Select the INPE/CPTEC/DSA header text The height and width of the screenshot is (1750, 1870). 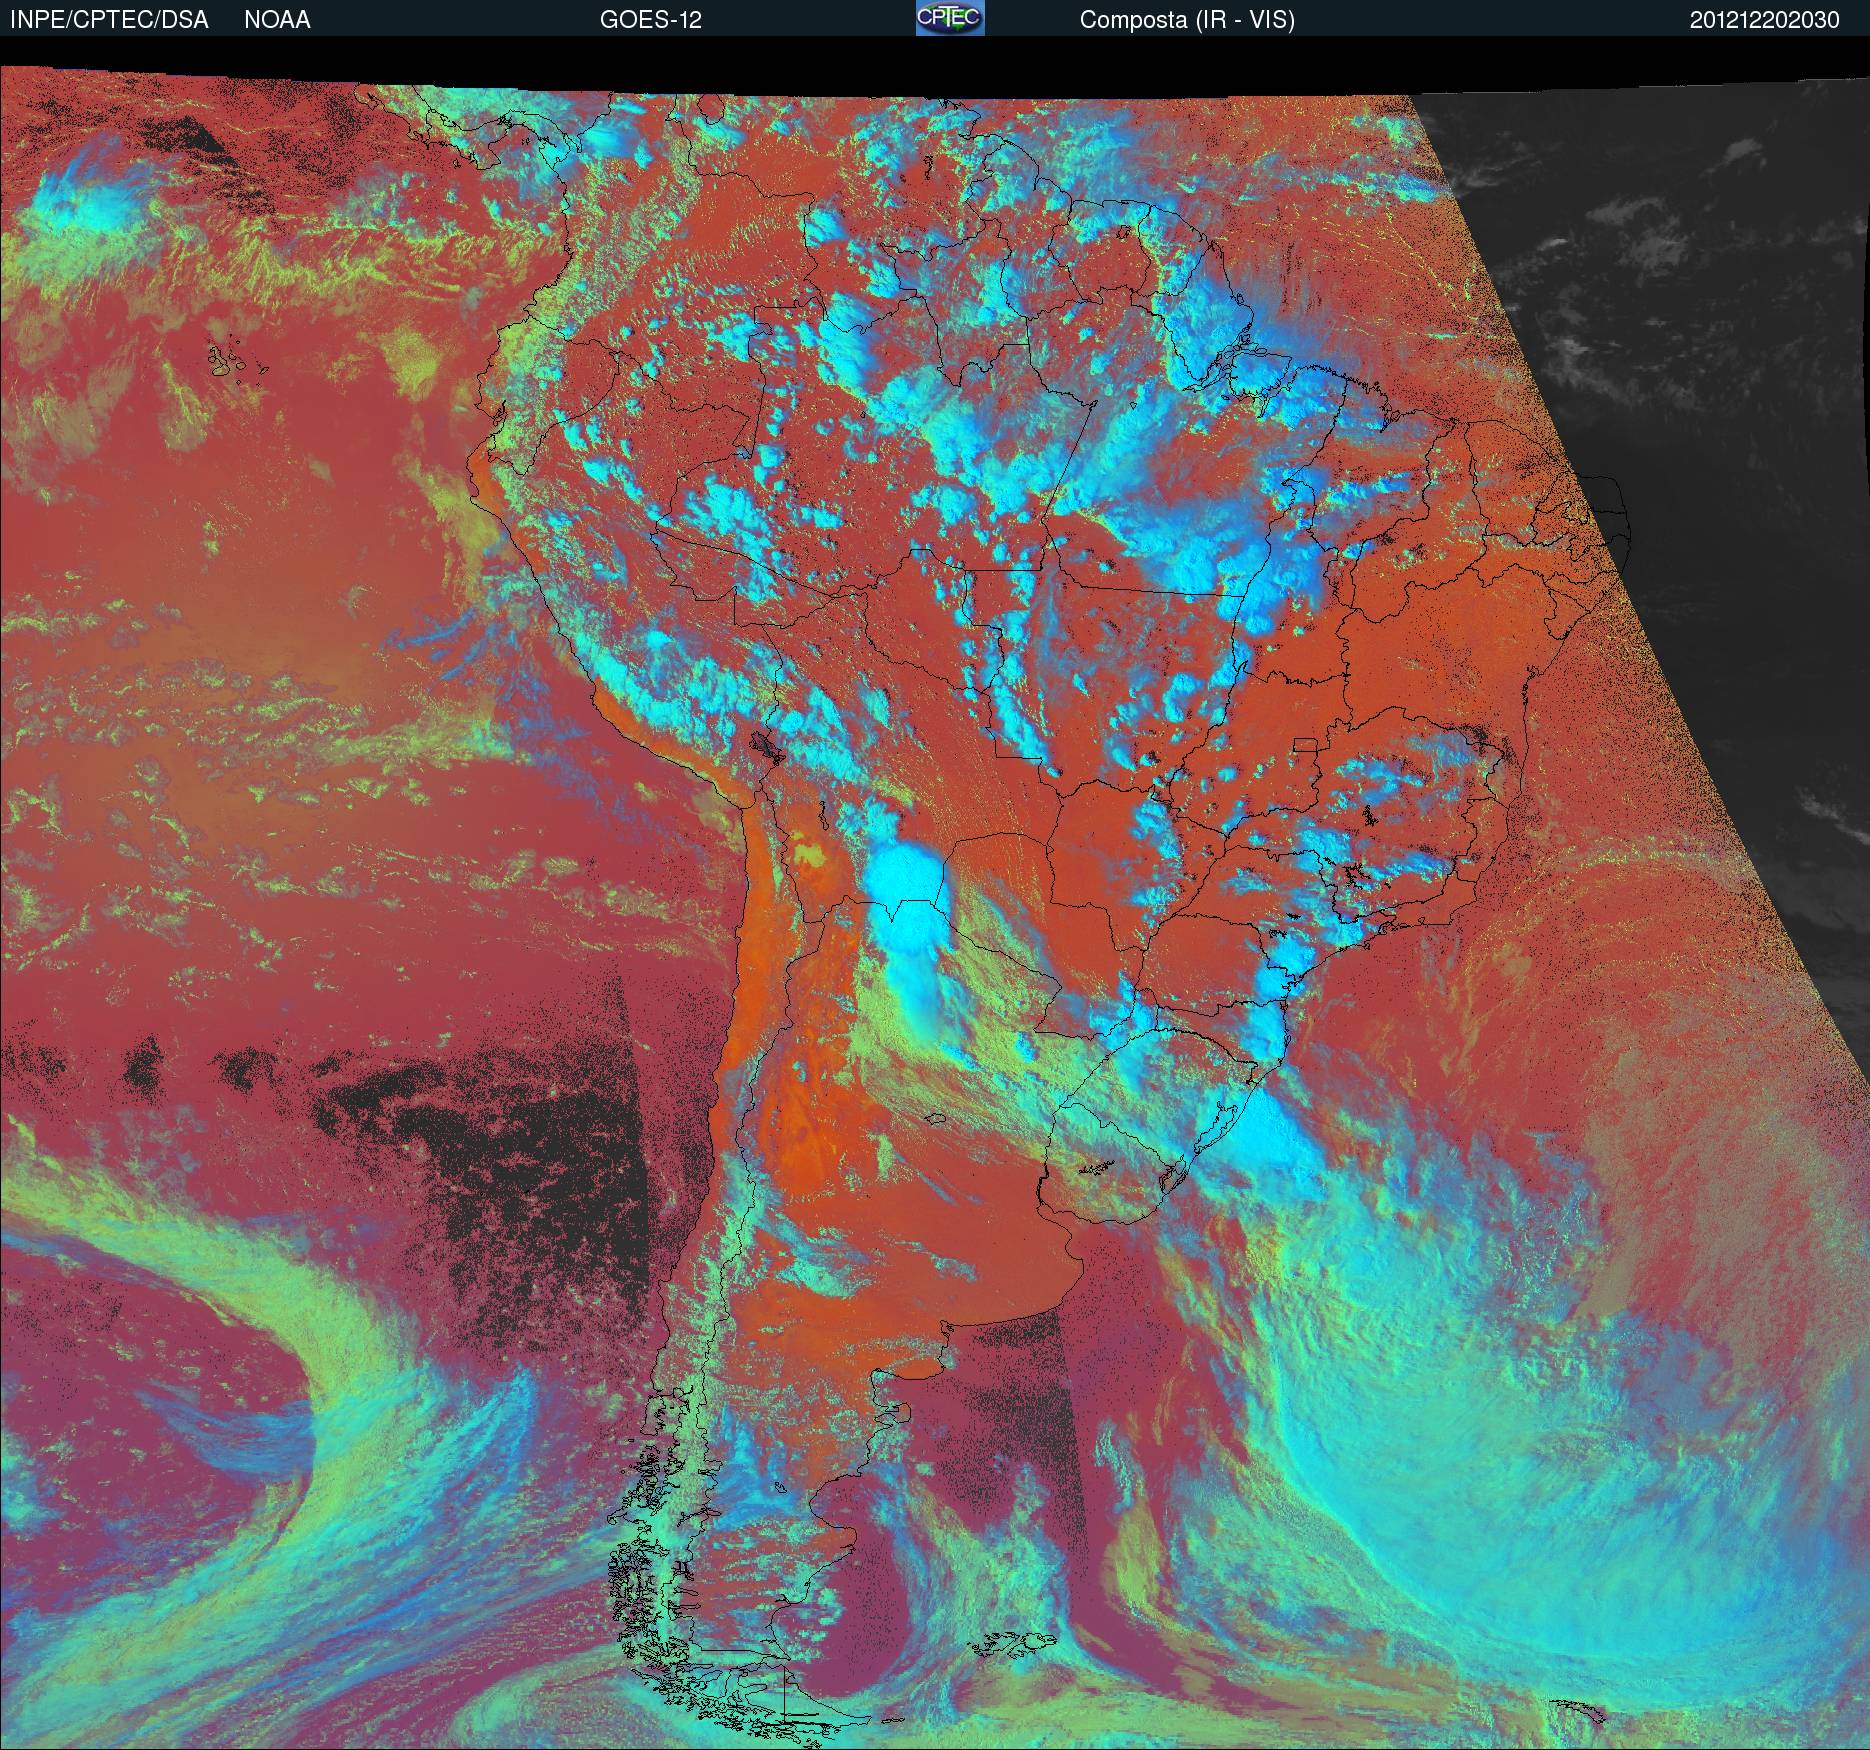[x=109, y=20]
